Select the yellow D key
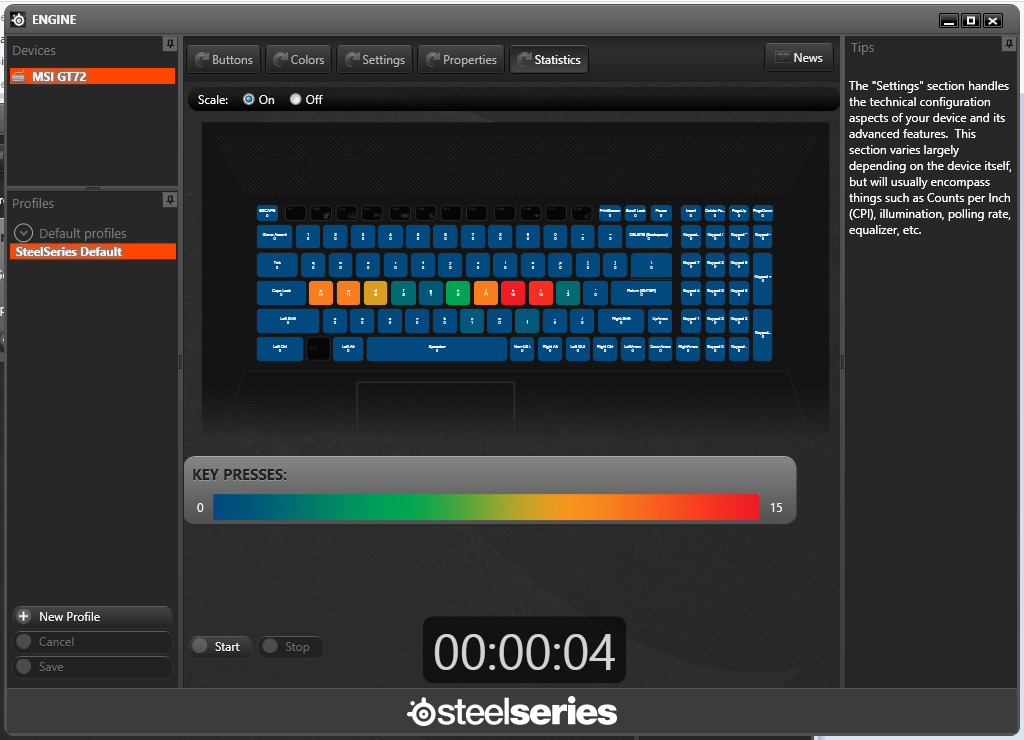The image size is (1024, 740). pos(376,293)
